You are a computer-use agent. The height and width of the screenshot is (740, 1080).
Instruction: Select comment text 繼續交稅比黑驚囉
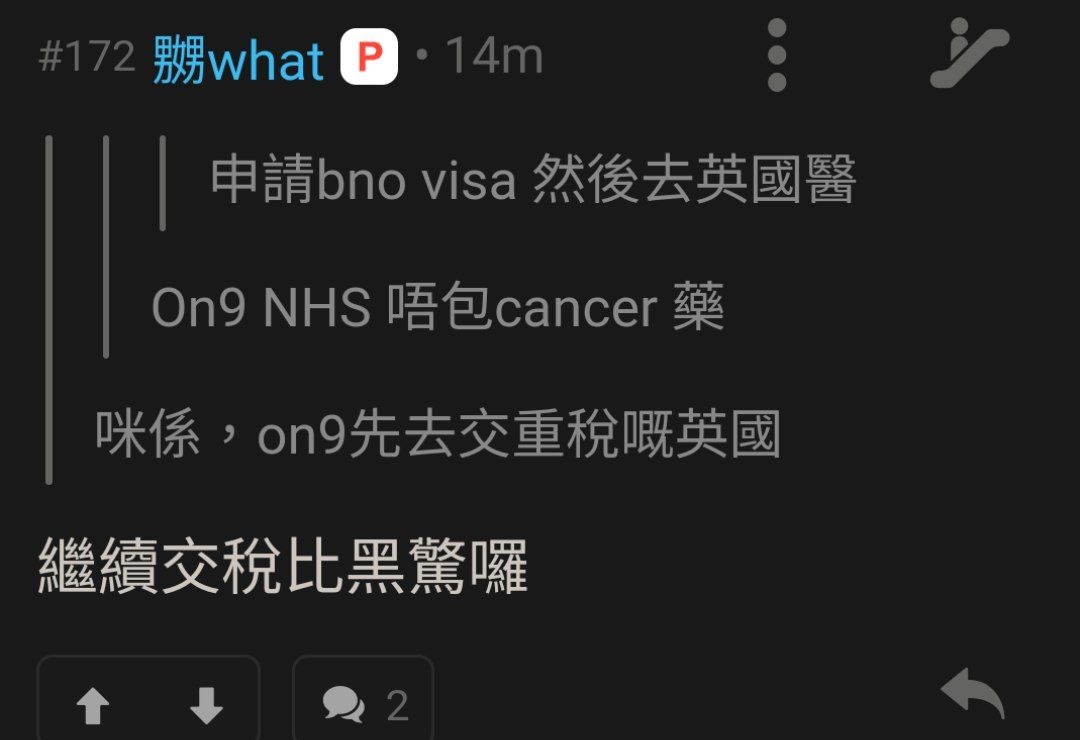(x=283, y=566)
